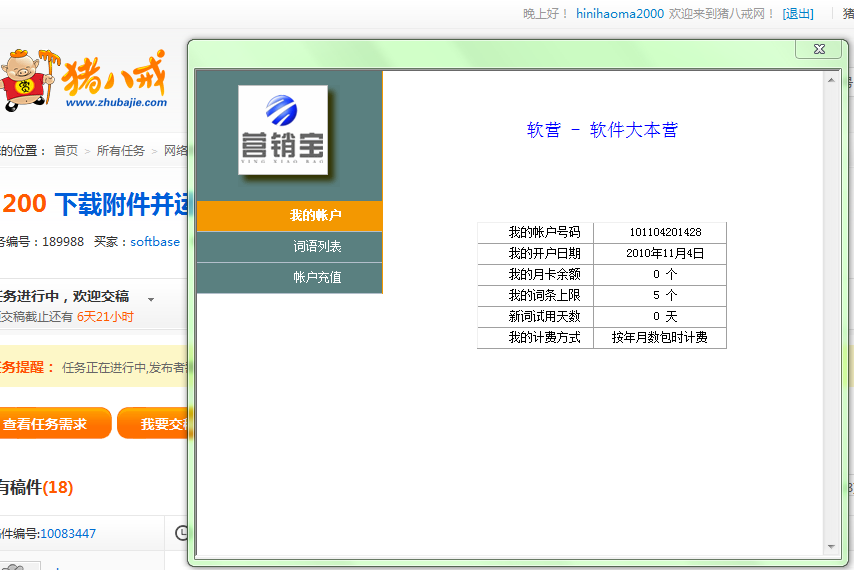This screenshot has width=854, height=570.
Task: Expand the task status dropdown arrow
Action: coord(151,299)
